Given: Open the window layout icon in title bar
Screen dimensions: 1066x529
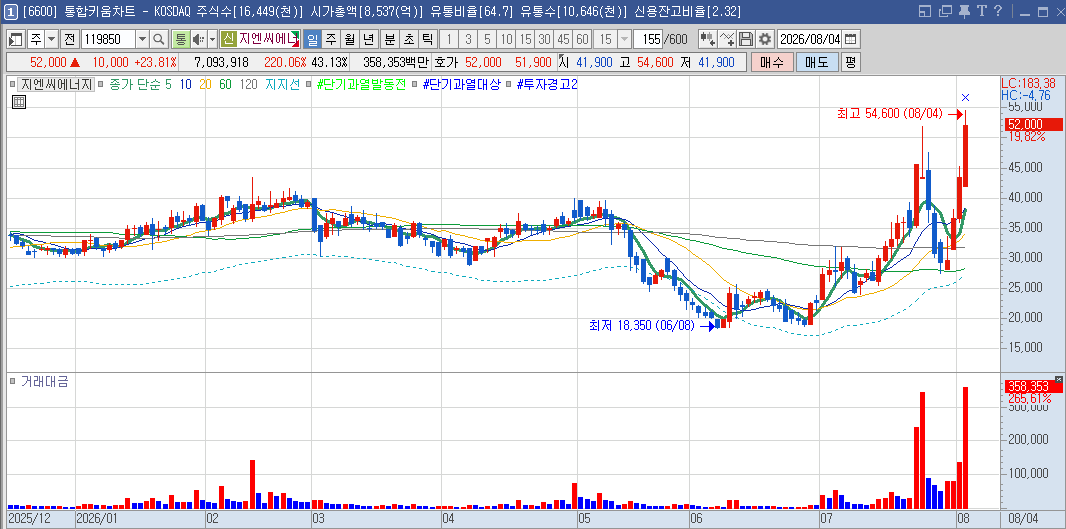Looking at the screenshot, I should [924, 11].
